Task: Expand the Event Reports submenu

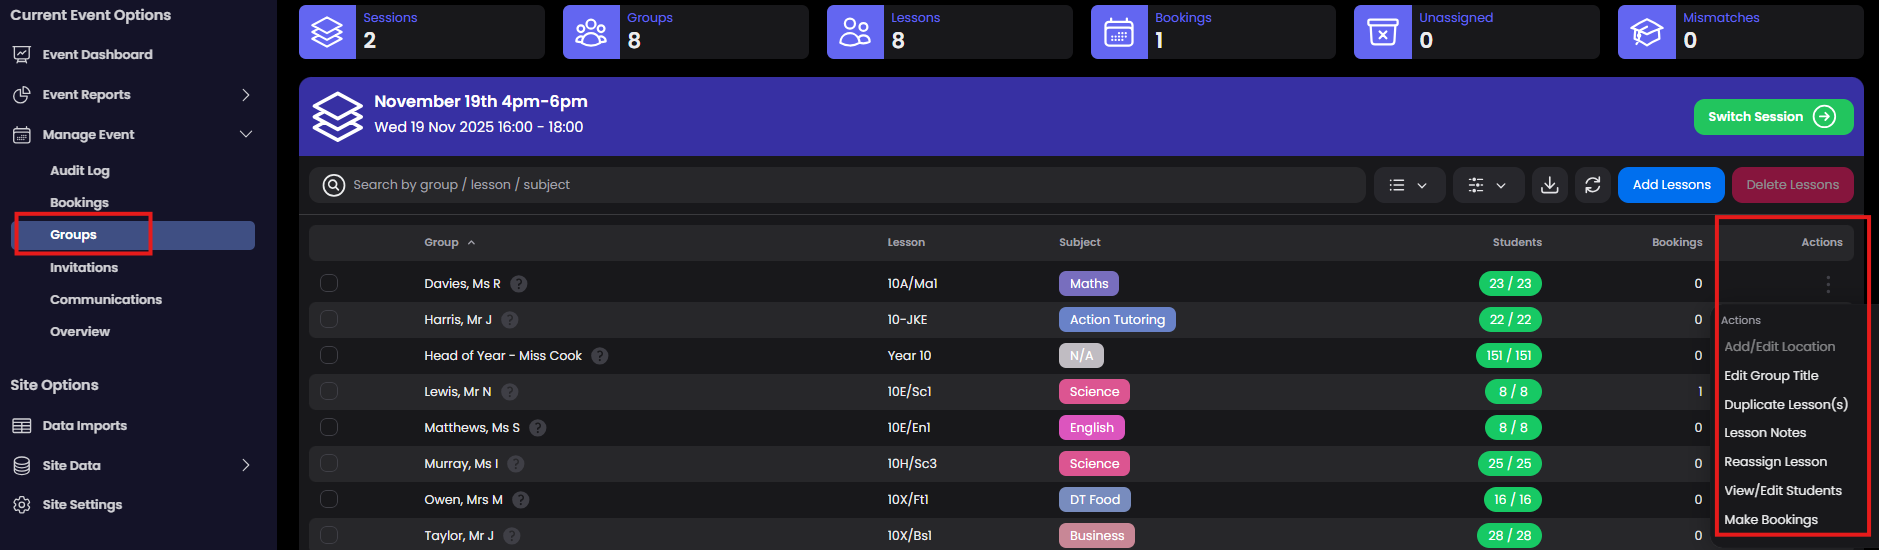Action: point(246,95)
